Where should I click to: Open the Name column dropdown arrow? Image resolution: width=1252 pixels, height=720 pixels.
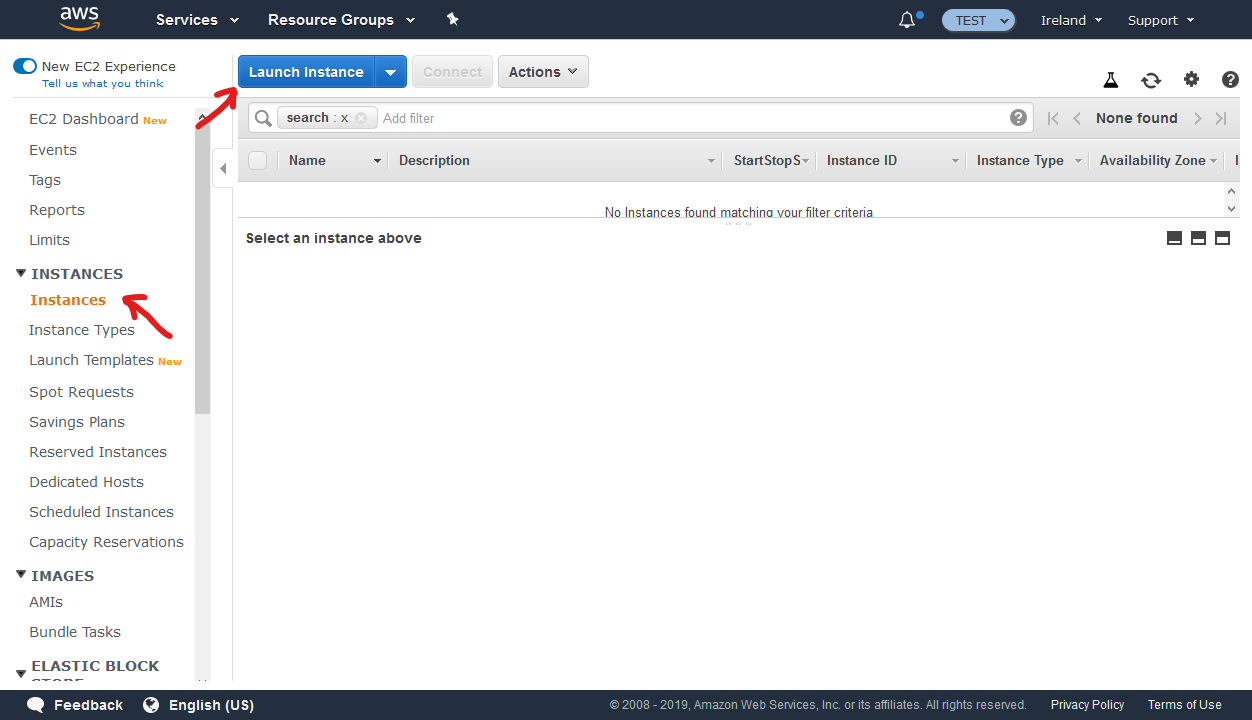coord(377,161)
